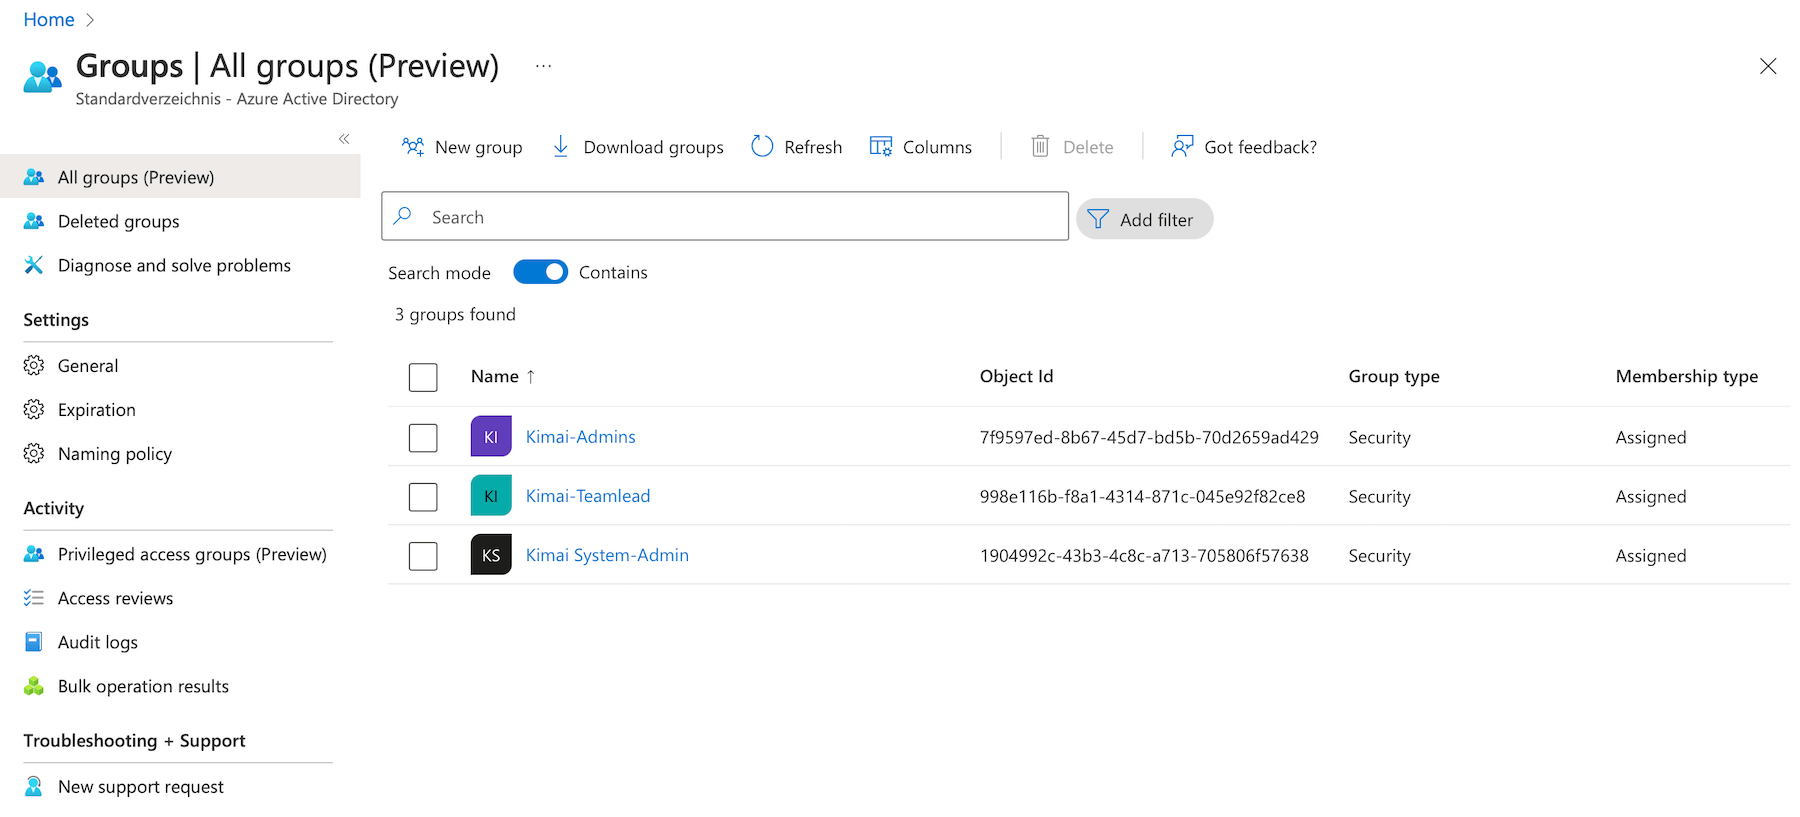Image resolution: width=1800 pixels, height=817 pixels.
Task: Click the Naming policy gear icon
Action: 34,454
